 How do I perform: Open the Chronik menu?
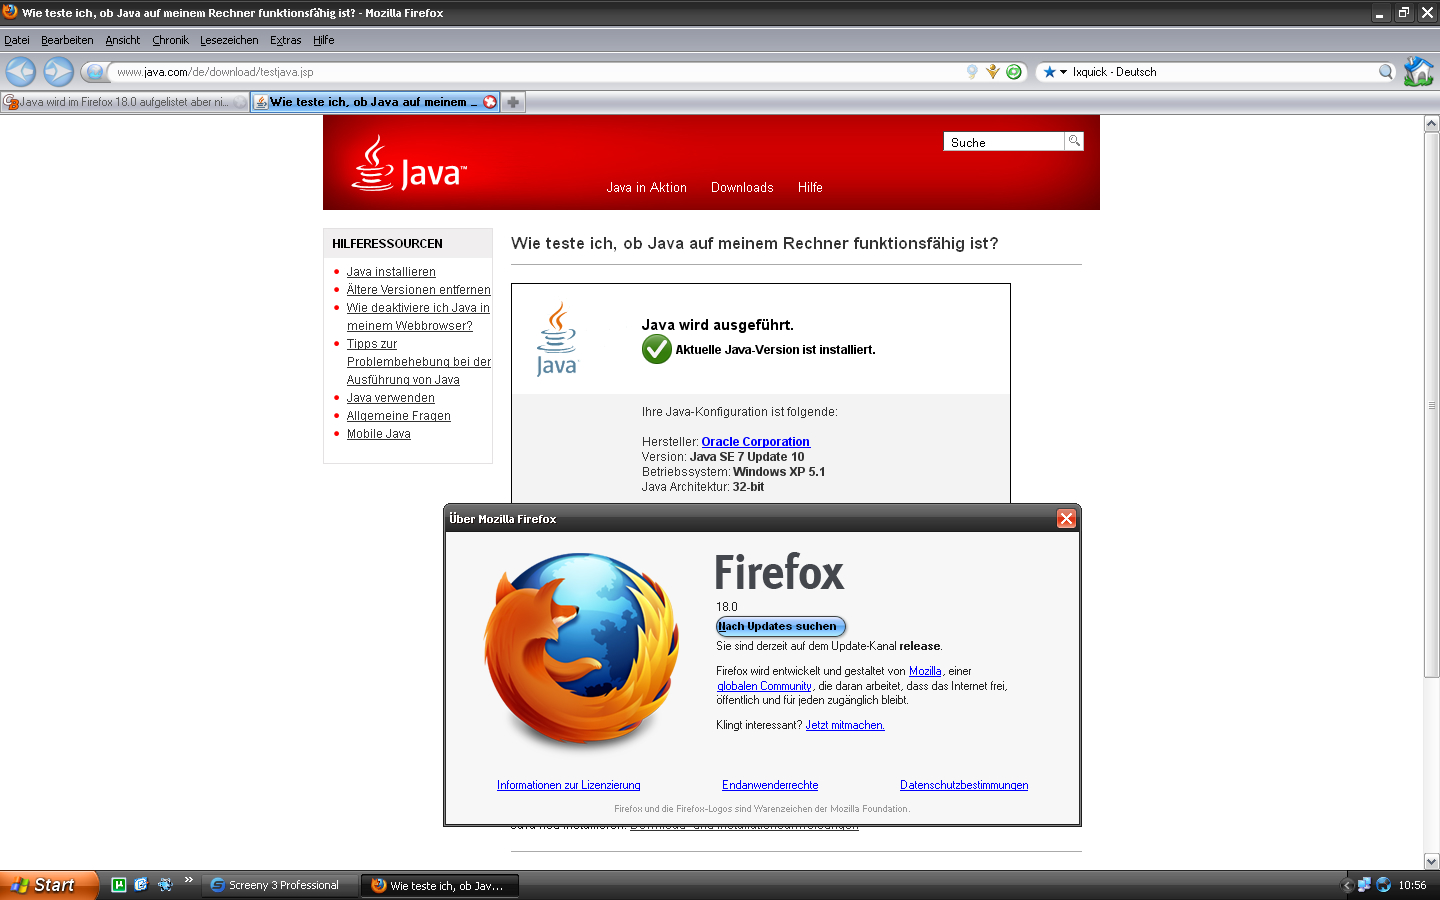(170, 40)
